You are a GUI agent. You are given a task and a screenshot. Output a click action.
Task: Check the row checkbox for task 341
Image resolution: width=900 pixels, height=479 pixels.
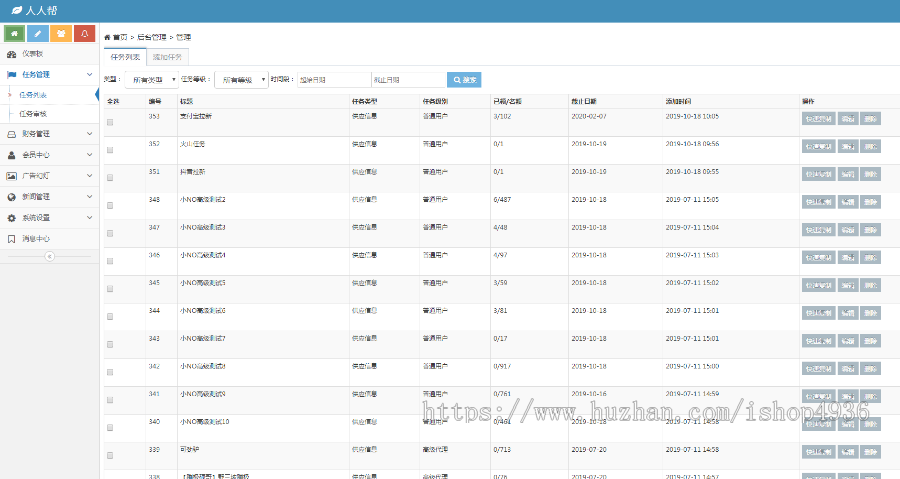110,400
